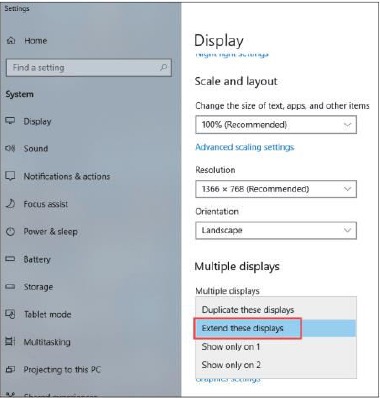The height and width of the screenshot is (398, 380).
Task: Click the Focus assist moon icon
Action: (x=10, y=204)
